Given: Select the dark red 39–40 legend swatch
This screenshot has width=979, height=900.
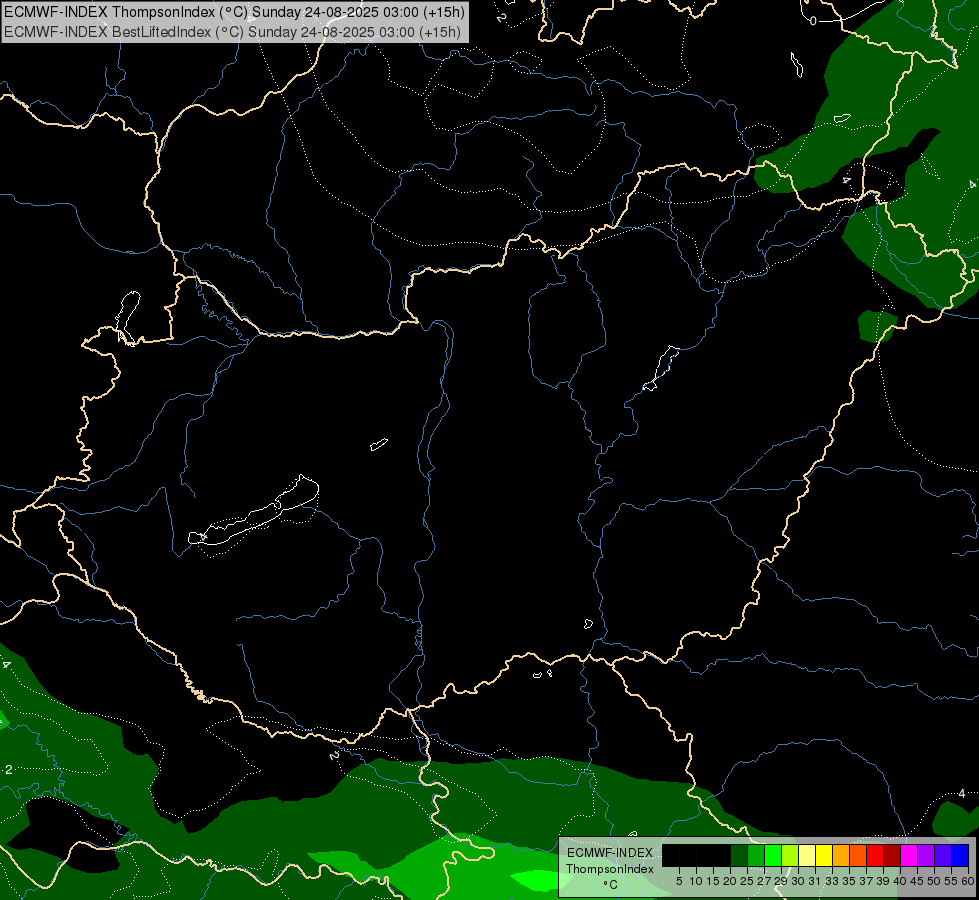Looking at the screenshot, I should [x=892, y=855].
